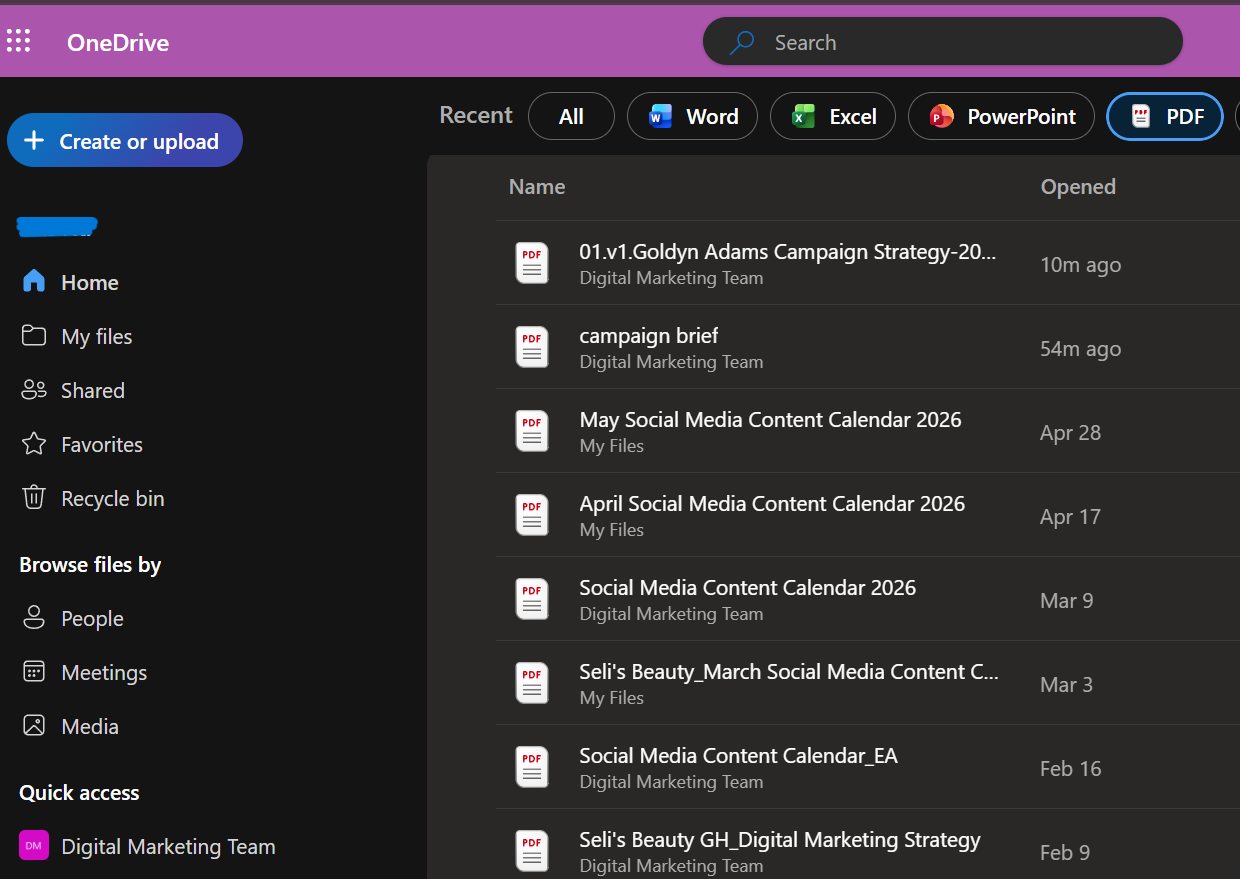Click the Meetings calendar icon
This screenshot has width=1240, height=879.
coord(34,672)
